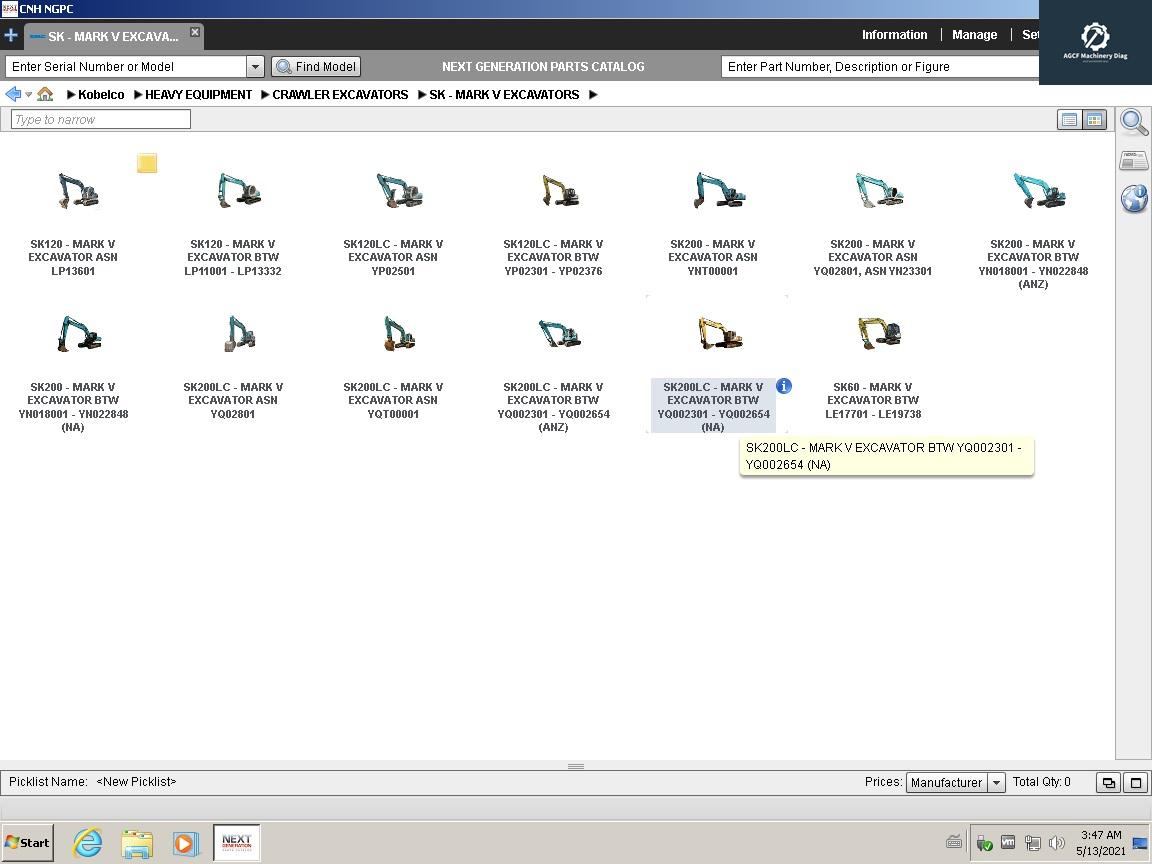
Task: Open the news panel from the right sidebar
Action: pyautogui.click(x=1133, y=159)
